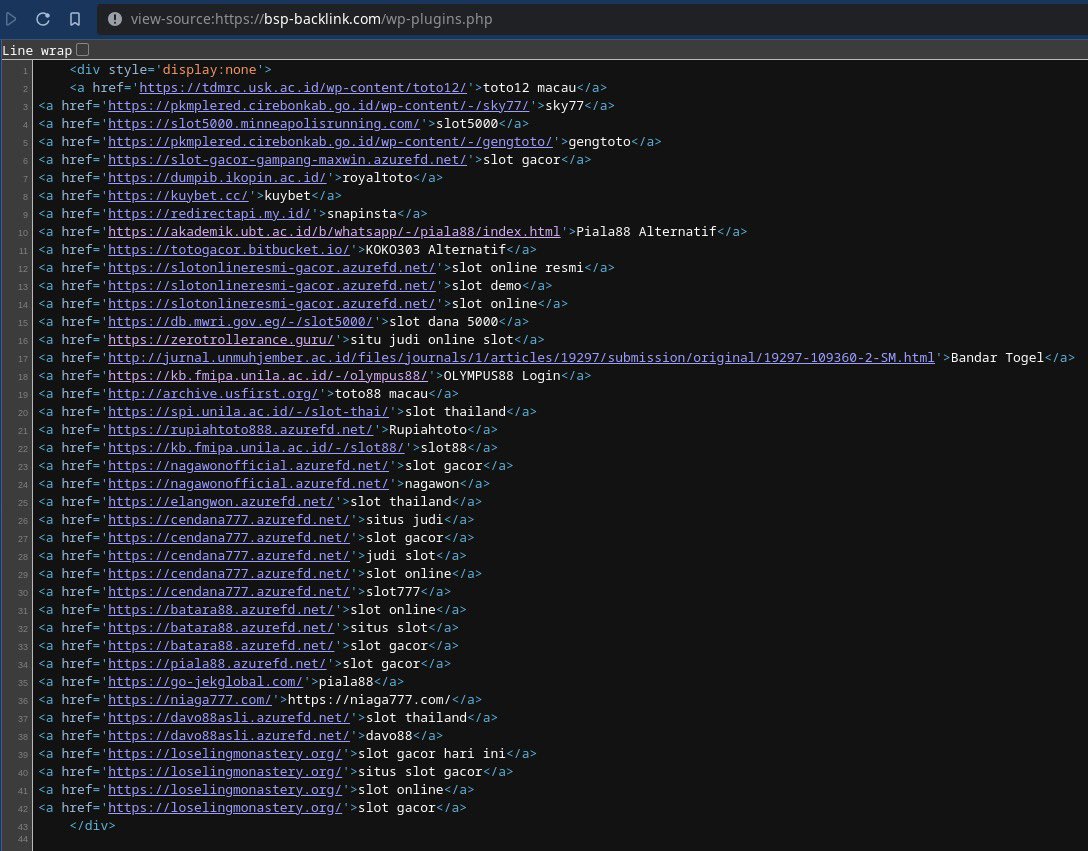
Task: Visit the archive.usfirst.org link
Action: [x=214, y=394]
